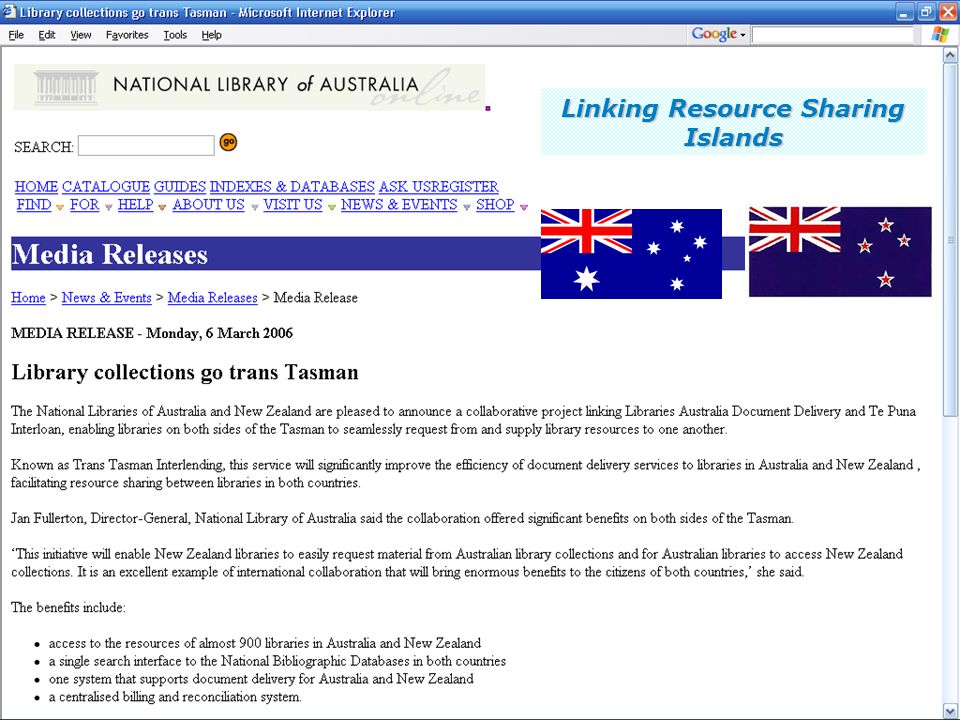This screenshot has height=720, width=960.
Task: Expand the HELP dropdown arrow
Action: coord(162,208)
